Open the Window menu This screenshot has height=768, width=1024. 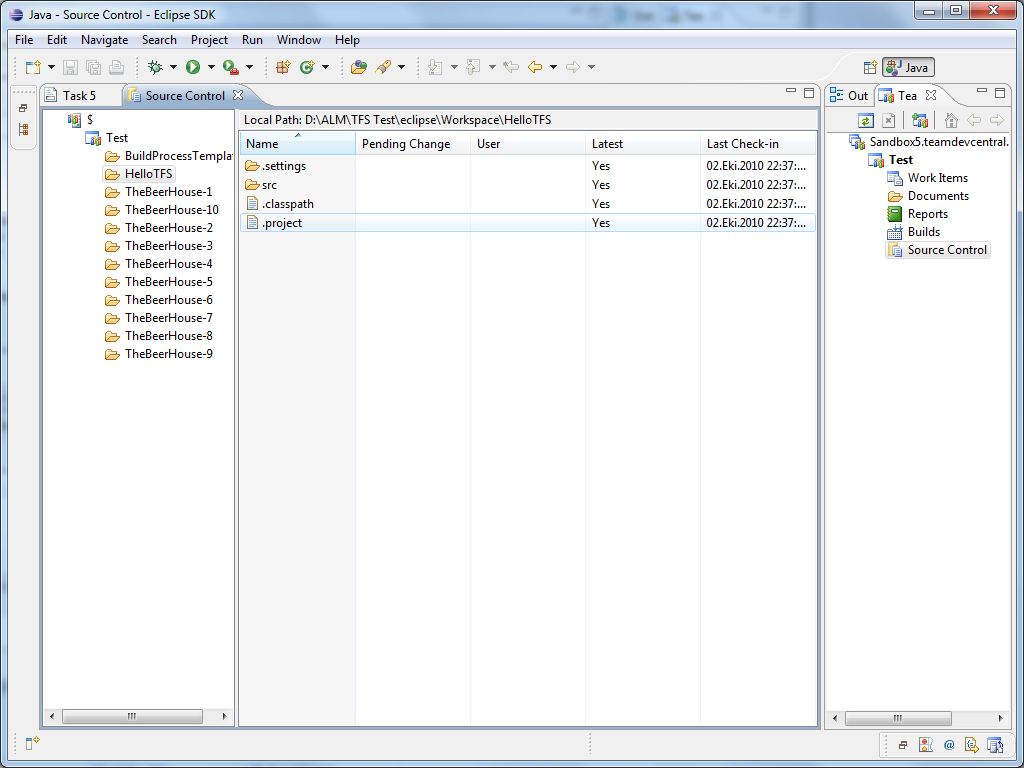point(298,40)
